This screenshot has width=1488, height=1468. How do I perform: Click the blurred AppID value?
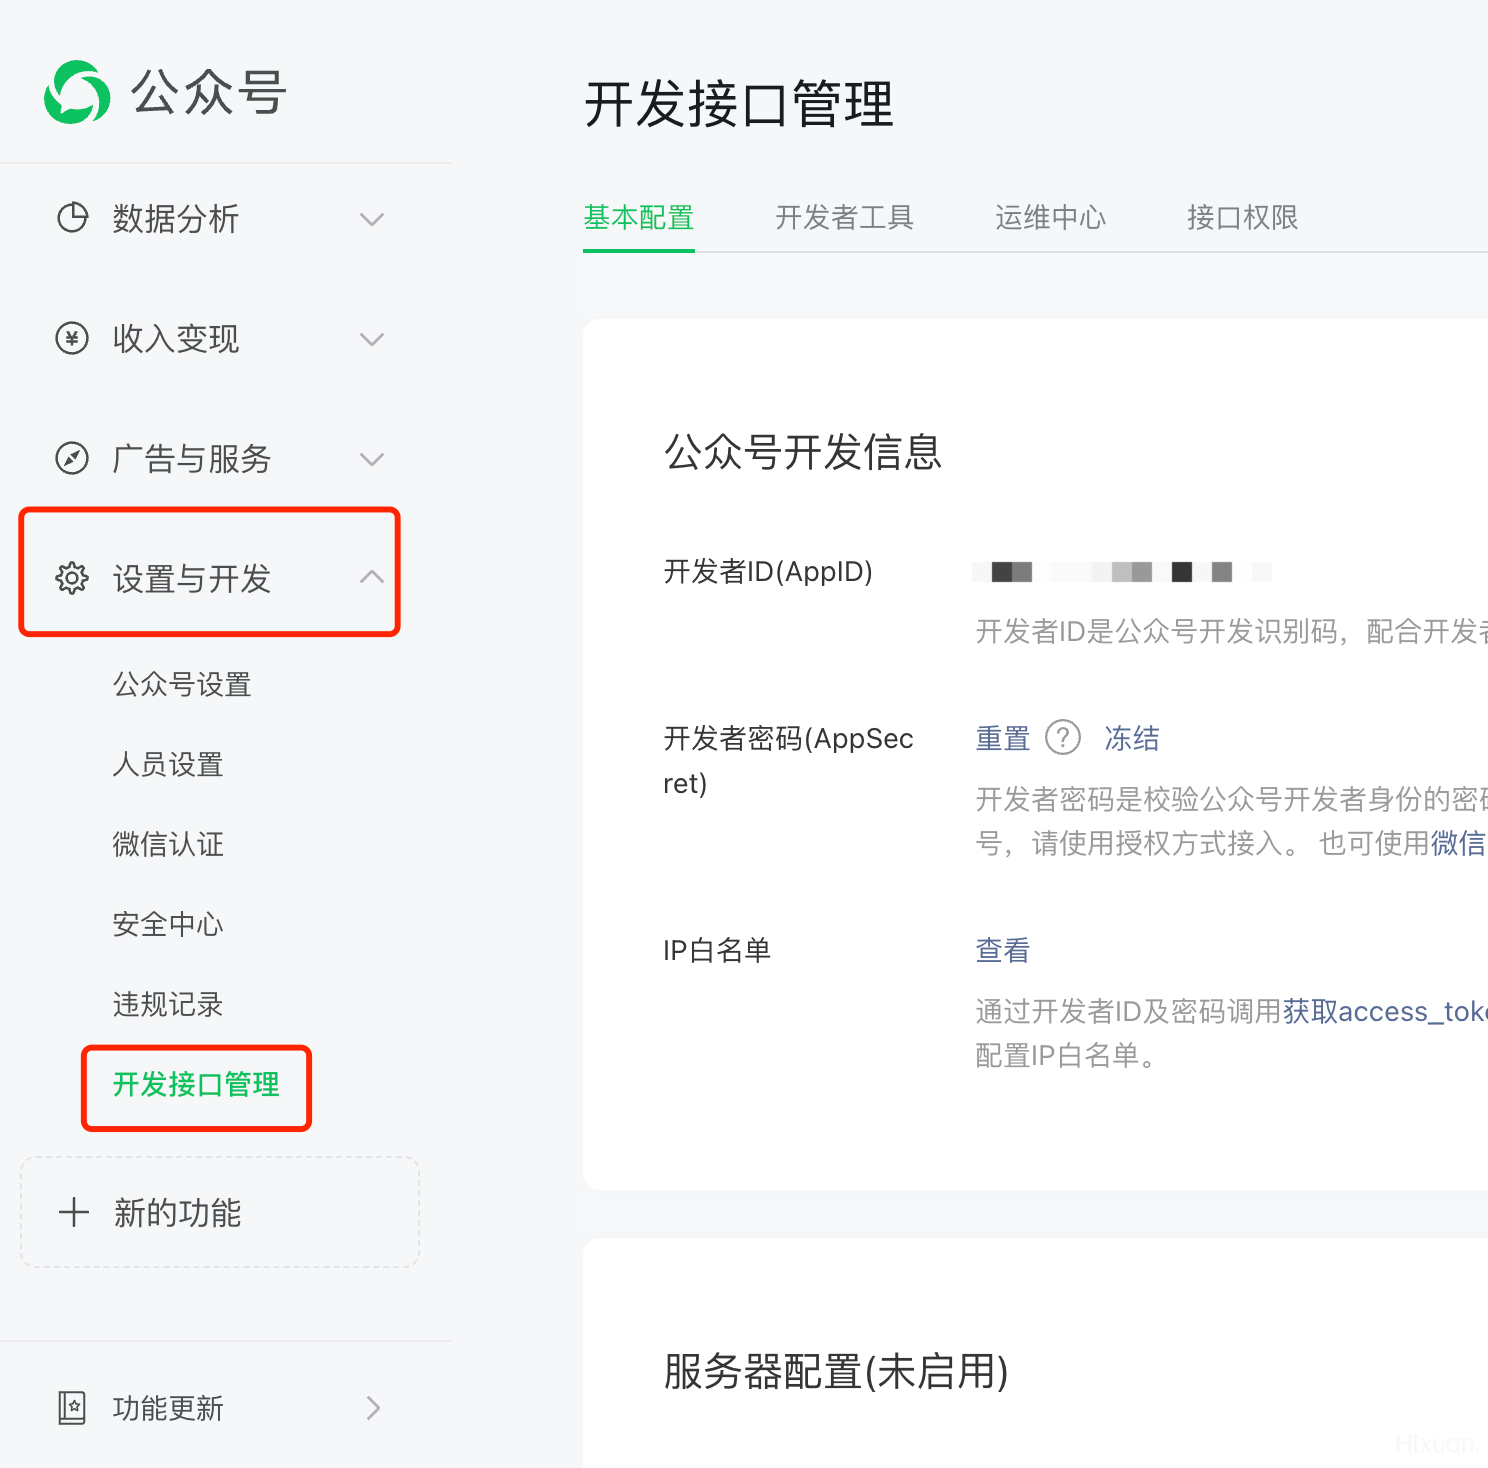(1122, 572)
